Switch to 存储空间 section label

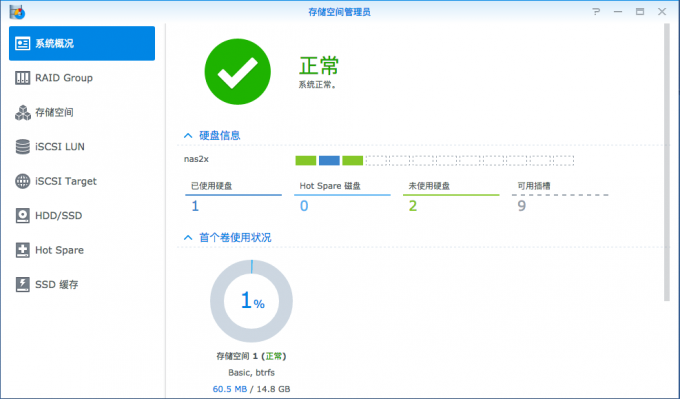tap(54, 112)
